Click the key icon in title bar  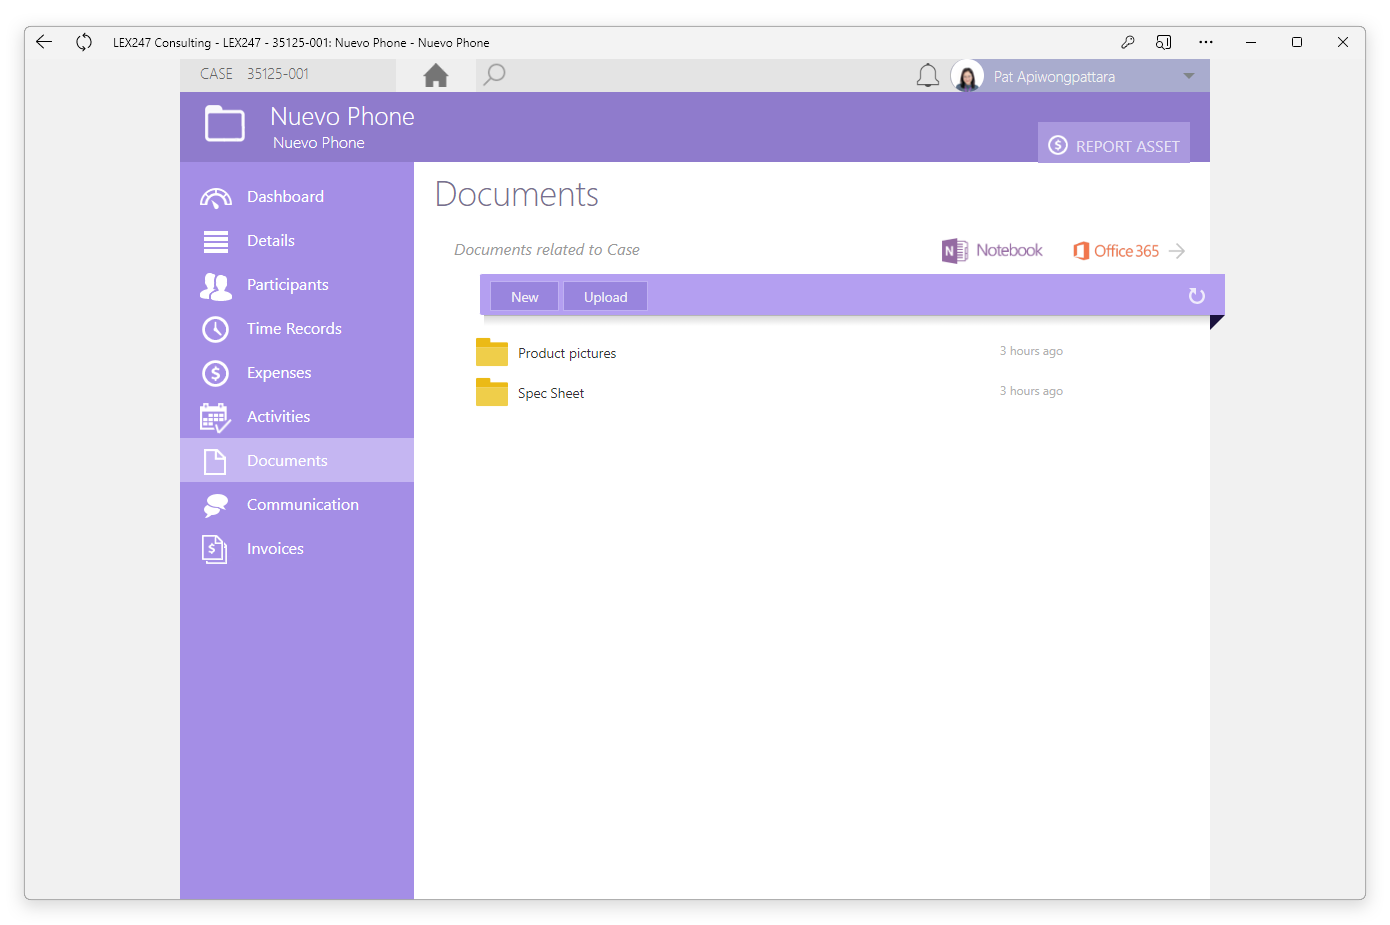[x=1128, y=42]
